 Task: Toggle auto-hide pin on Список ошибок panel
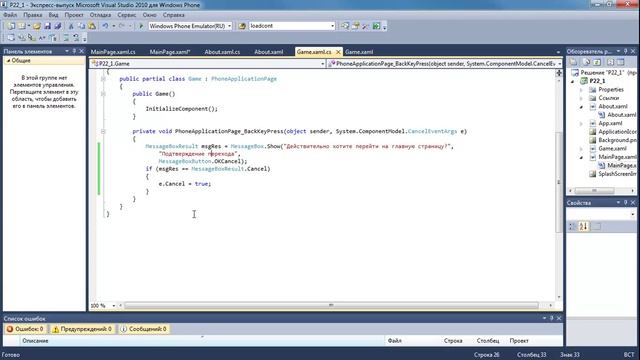pos(551,318)
